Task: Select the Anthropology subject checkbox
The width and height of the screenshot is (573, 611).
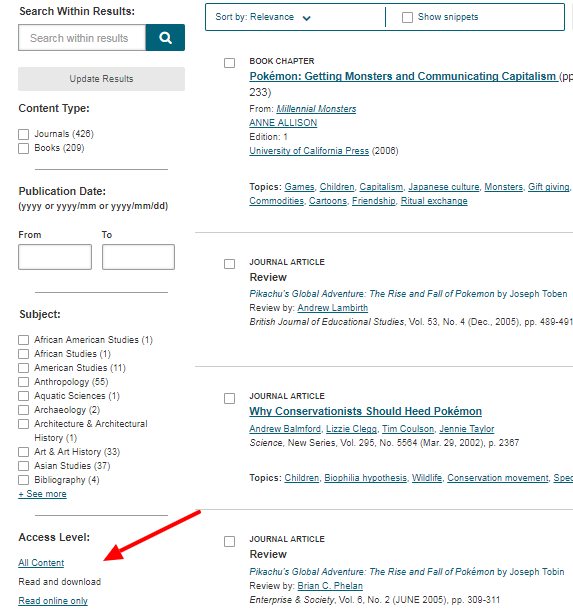Action: click(x=23, y=382)
